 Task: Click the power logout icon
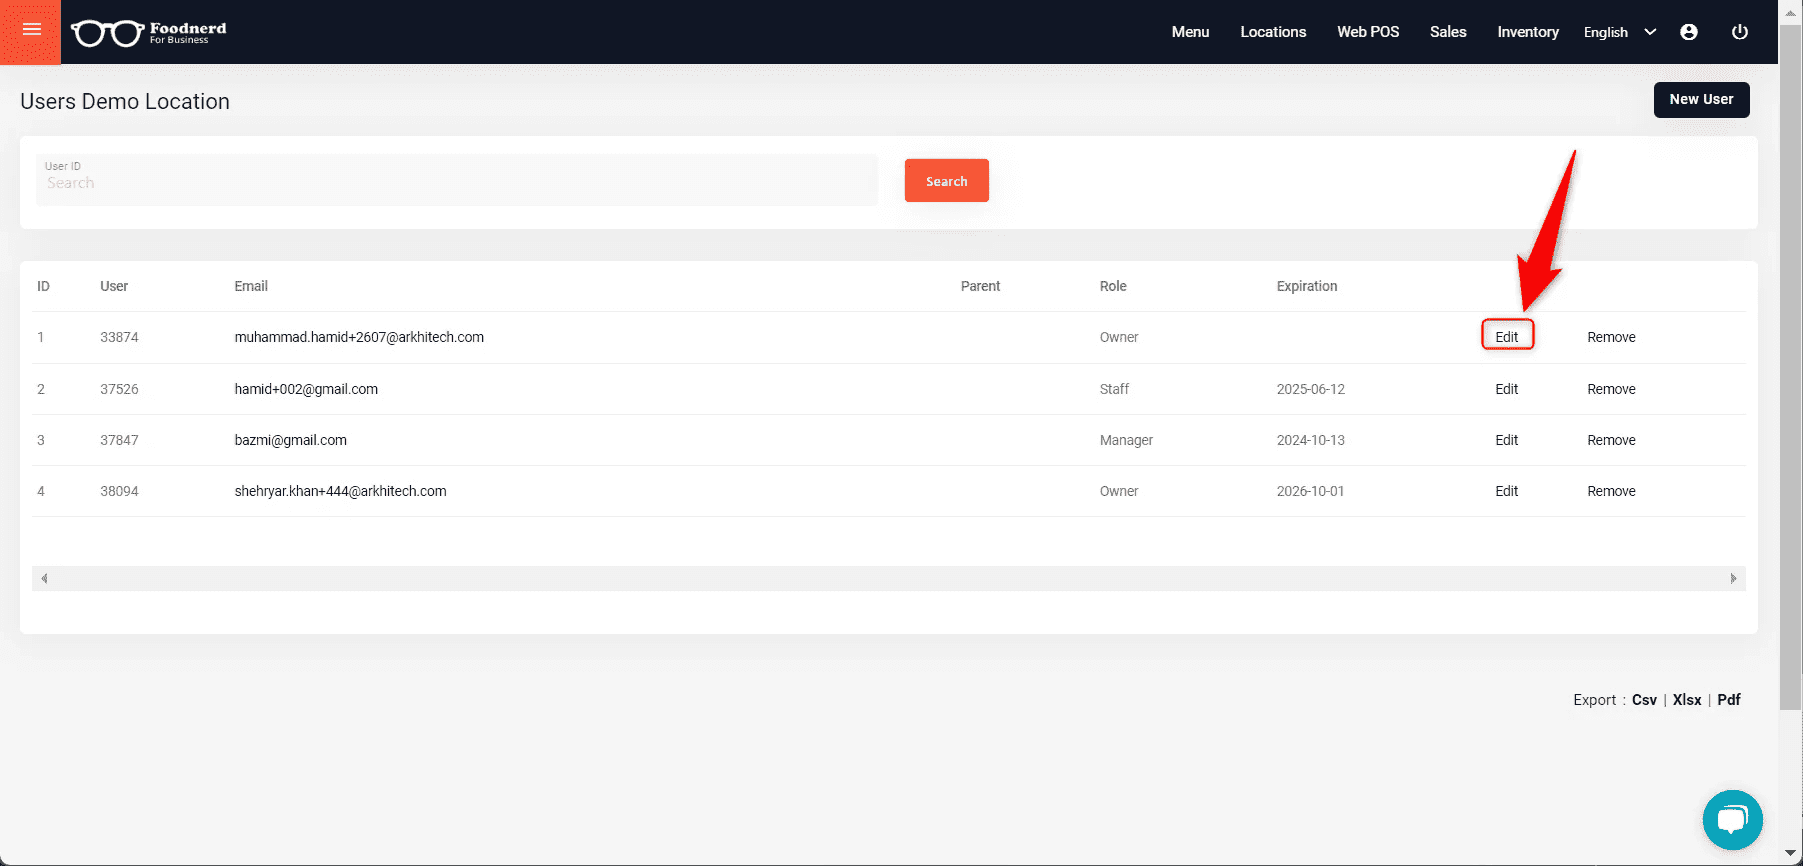pyautogui.click(x=1739, y=32)
